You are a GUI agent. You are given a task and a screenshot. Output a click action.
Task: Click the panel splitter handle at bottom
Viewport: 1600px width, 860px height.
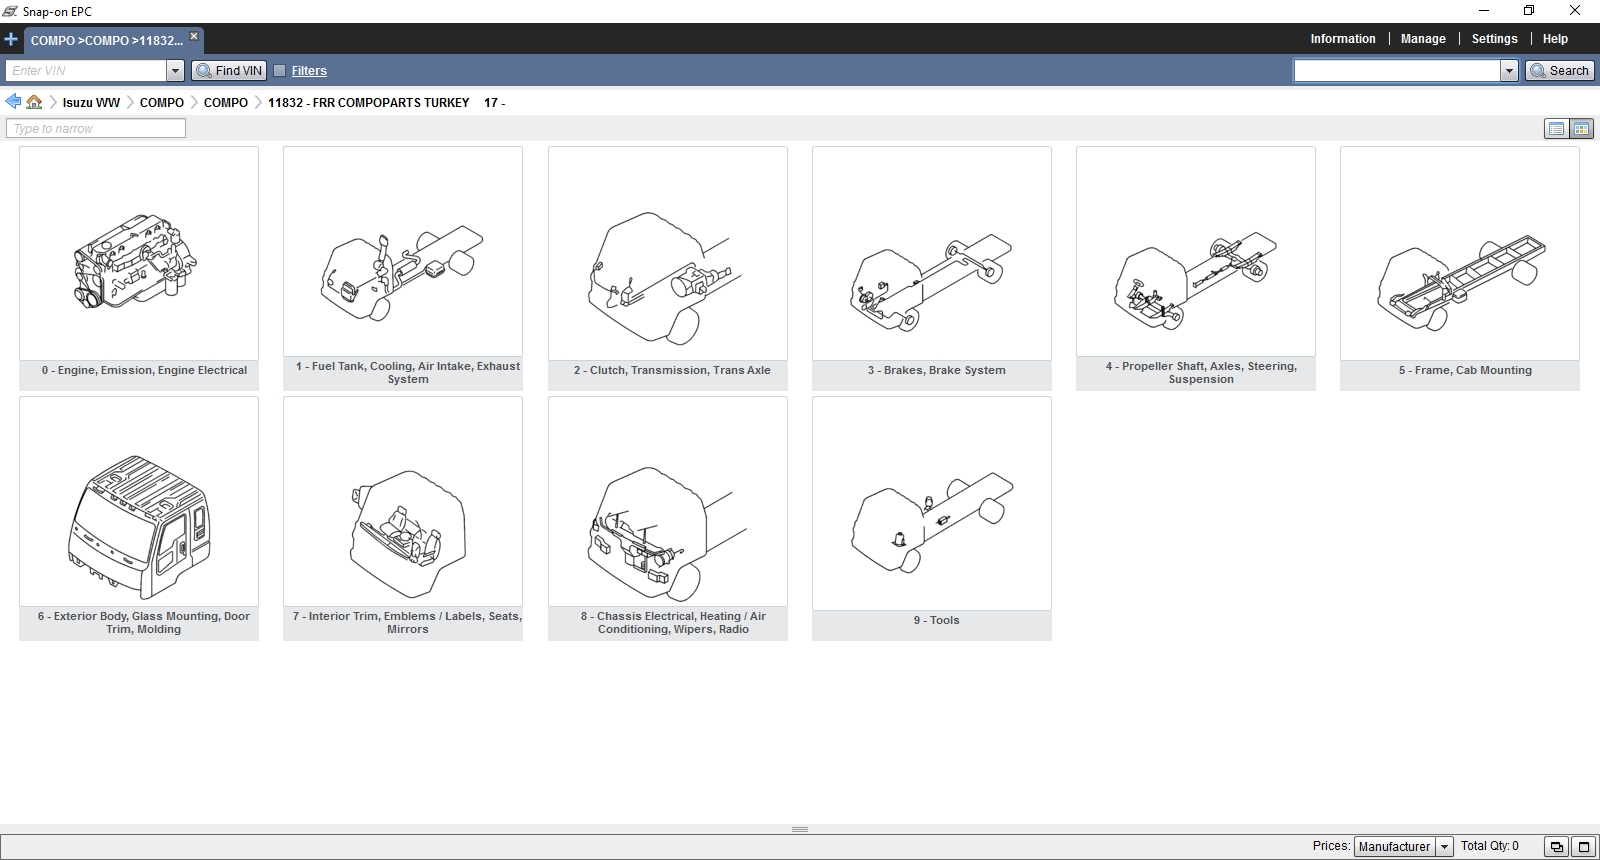pos(800,829)
